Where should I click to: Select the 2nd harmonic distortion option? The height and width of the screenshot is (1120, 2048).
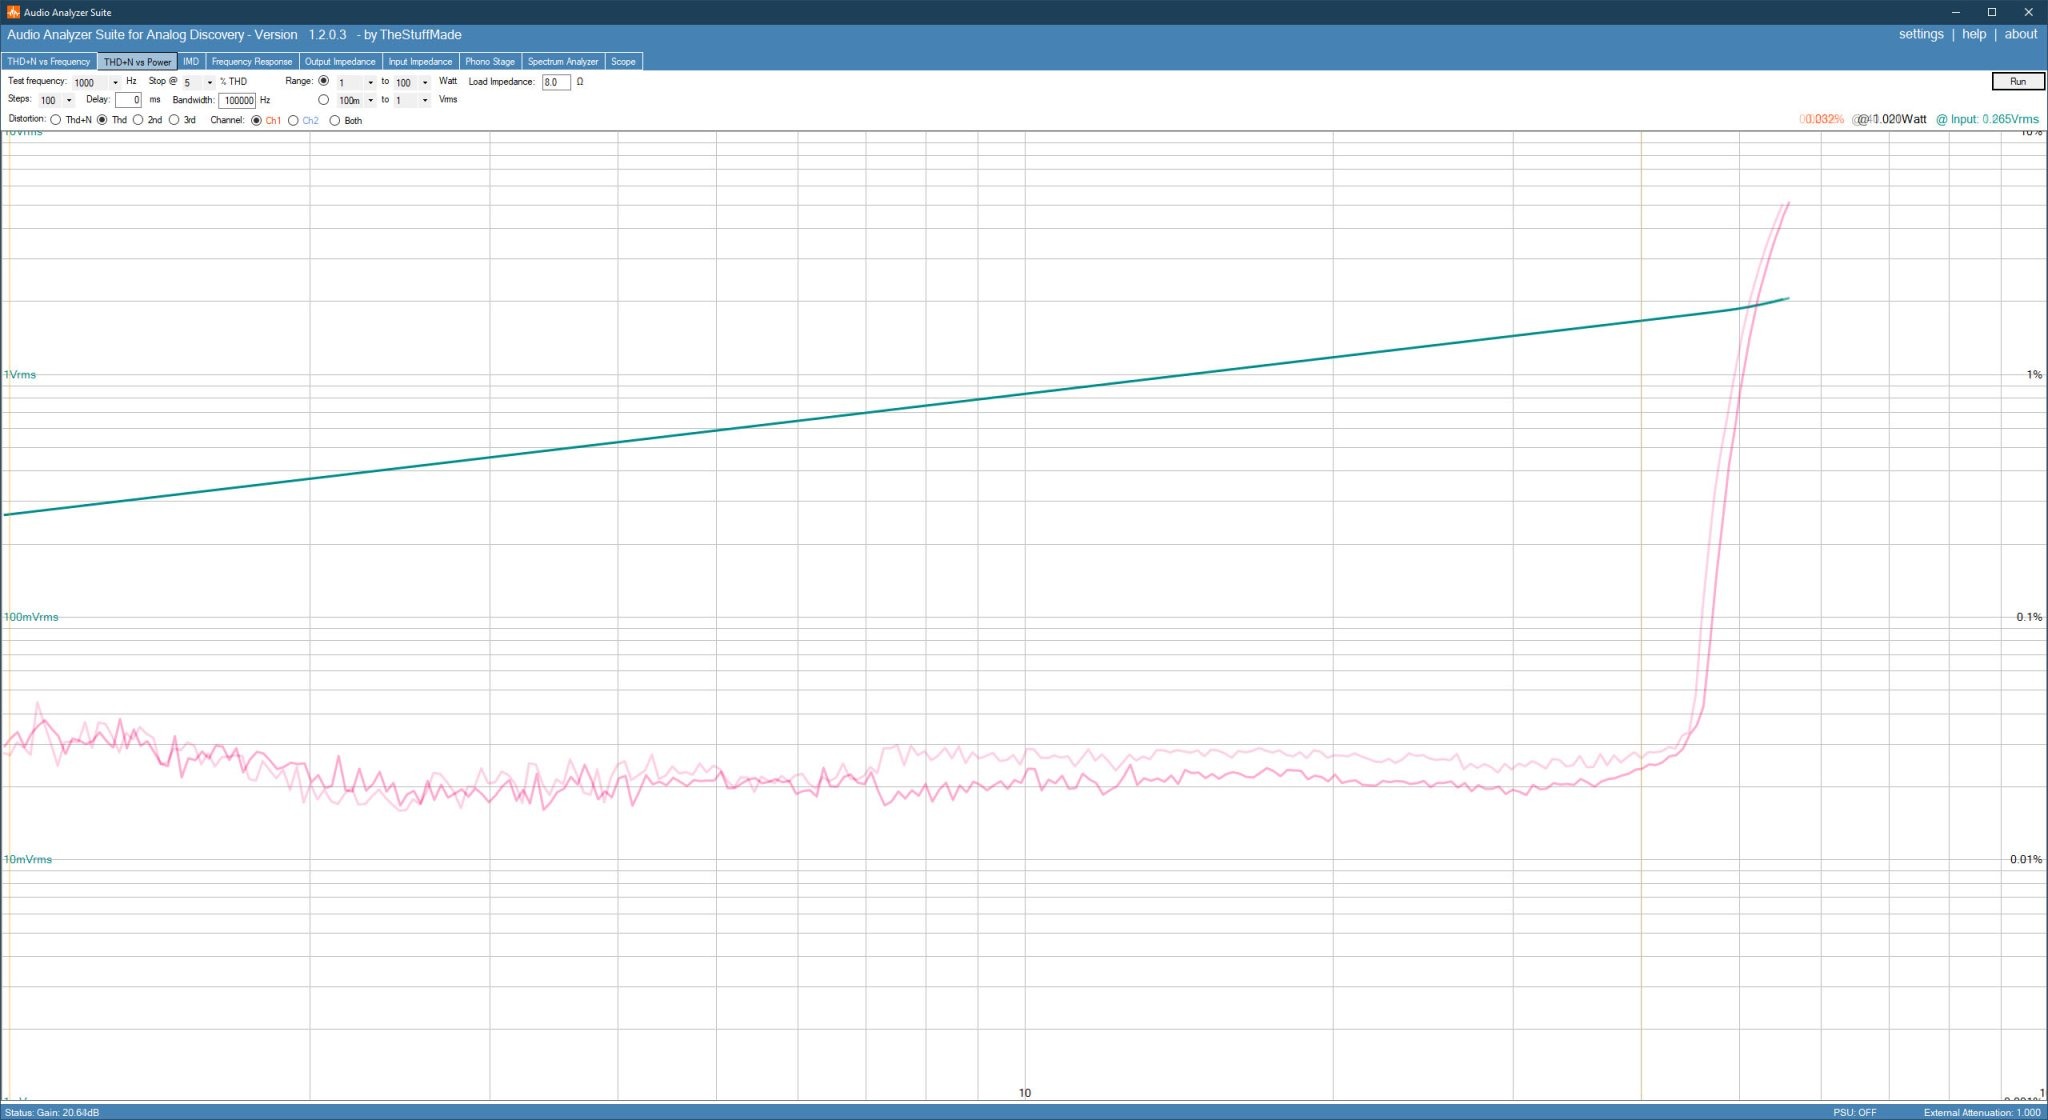pos(138,120)
